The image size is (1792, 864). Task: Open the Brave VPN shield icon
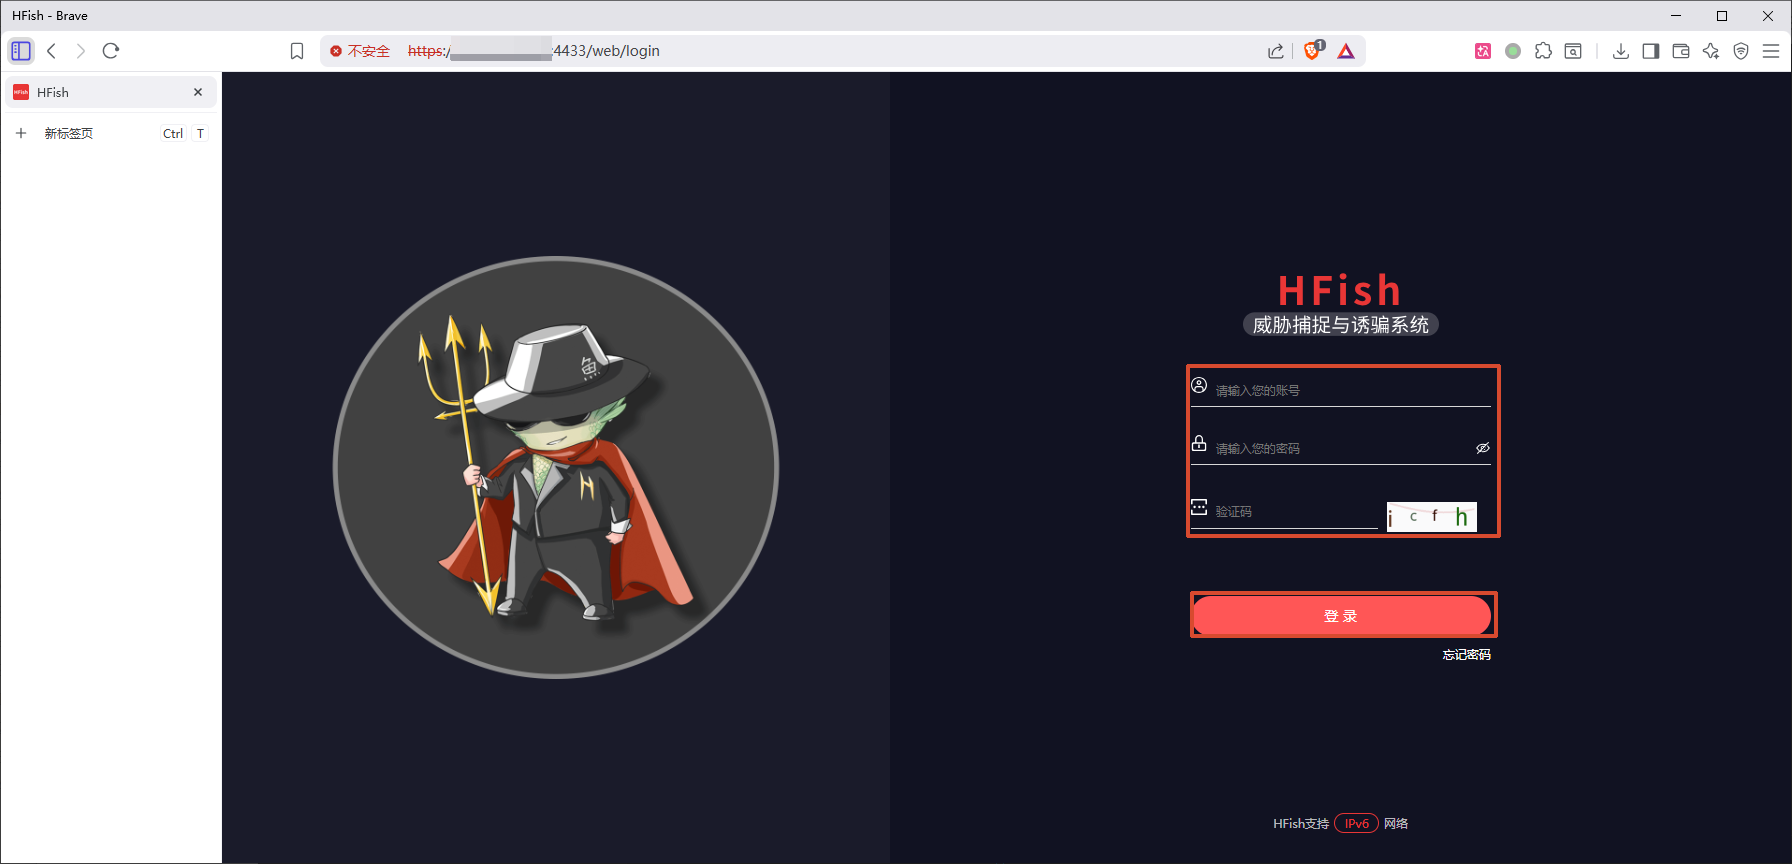point(1741,51)
